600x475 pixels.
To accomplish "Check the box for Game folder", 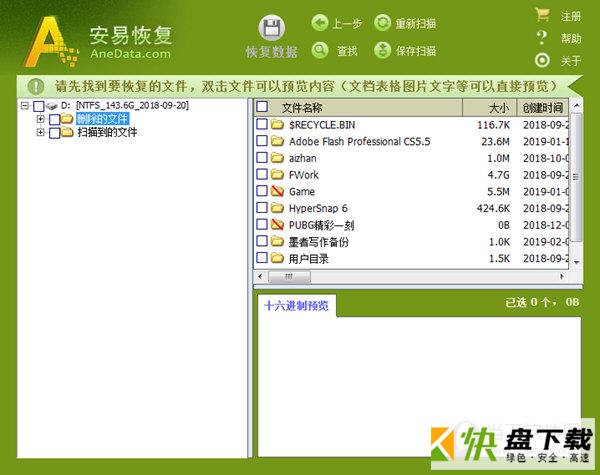I will [x=262, y=191].
